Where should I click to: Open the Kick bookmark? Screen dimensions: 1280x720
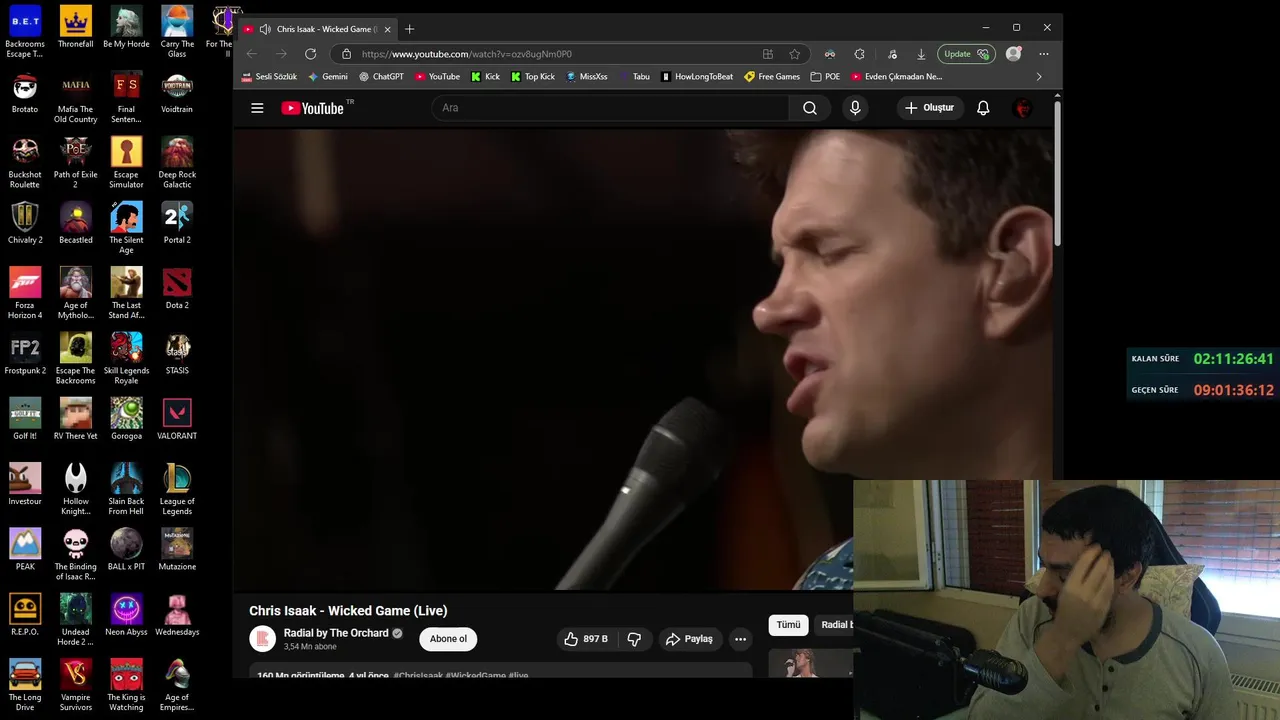point(486,76)
